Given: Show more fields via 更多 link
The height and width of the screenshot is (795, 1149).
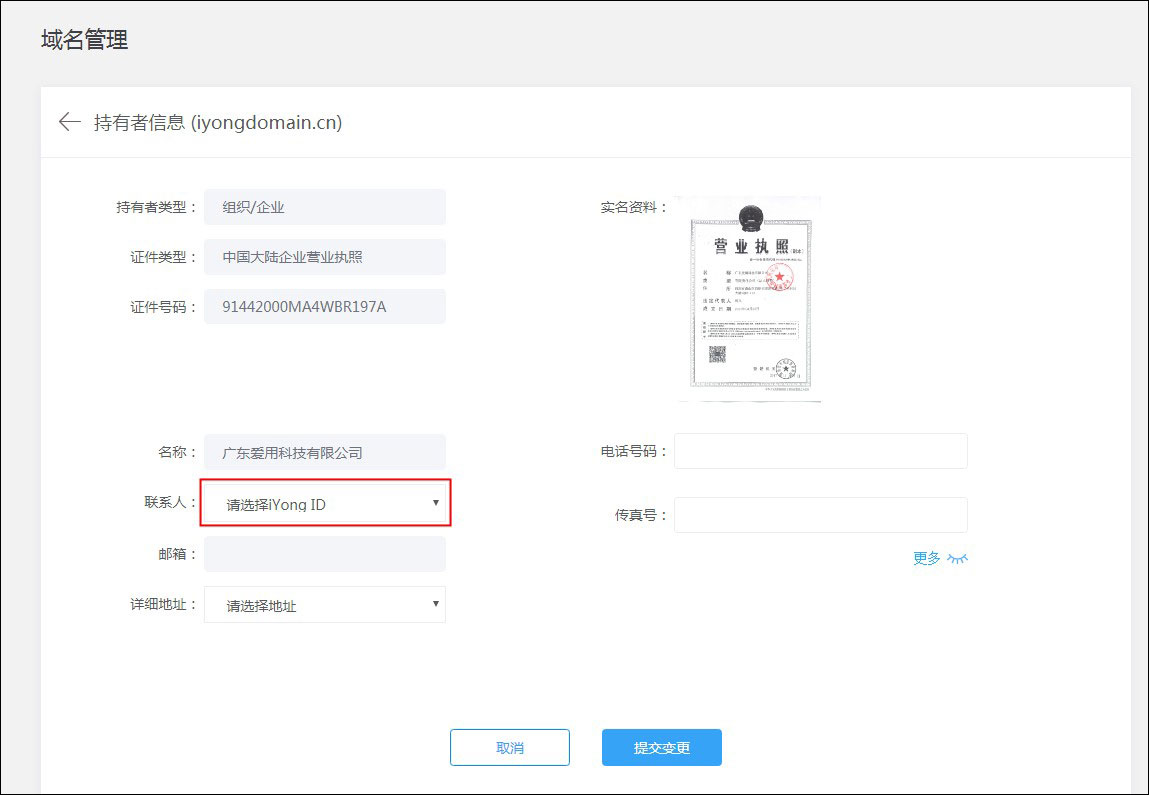Looking at the screenshot, I should (x=926, y=558).
